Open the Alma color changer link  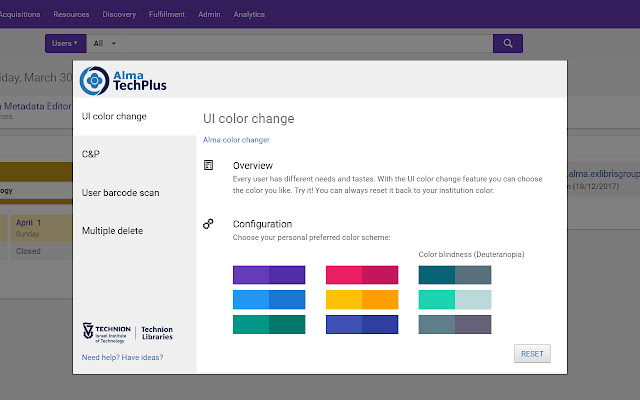pyautogui.click(x=236, y=140)
